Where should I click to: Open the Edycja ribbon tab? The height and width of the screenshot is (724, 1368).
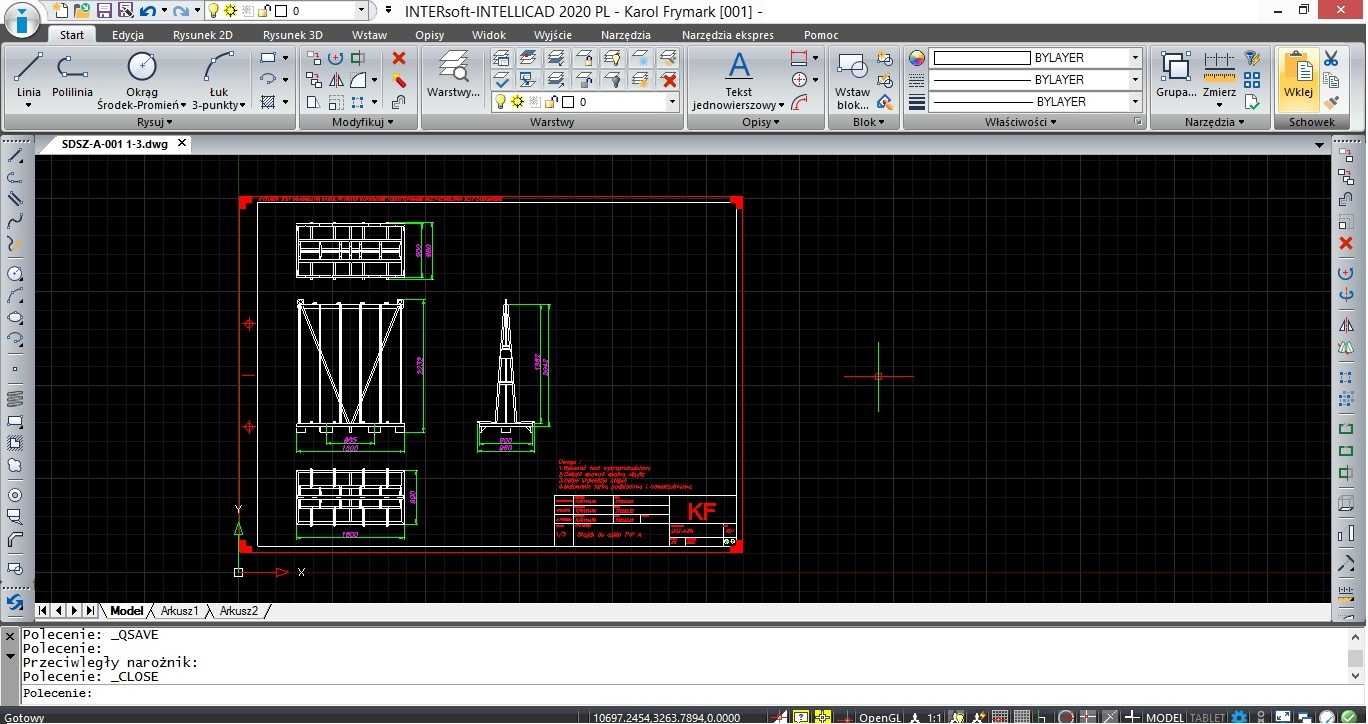pos(128,35)
